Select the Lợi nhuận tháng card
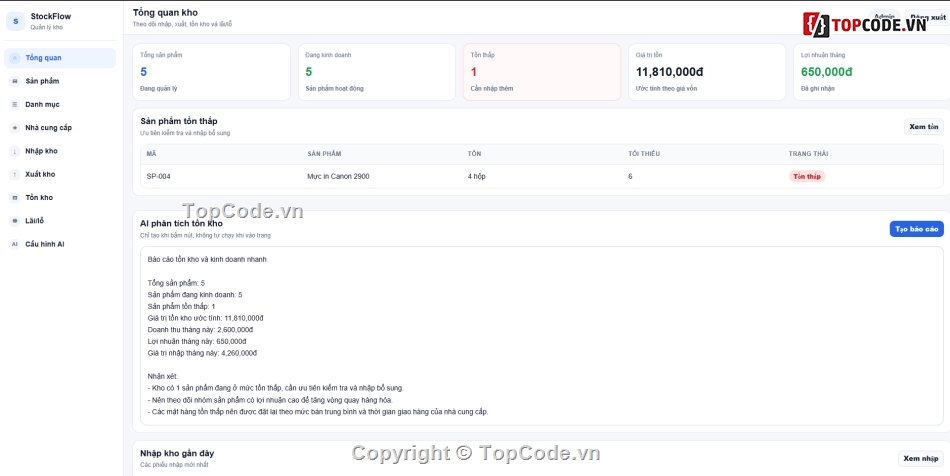This screenshot has width=950, height=476. [x=872, y=72]
